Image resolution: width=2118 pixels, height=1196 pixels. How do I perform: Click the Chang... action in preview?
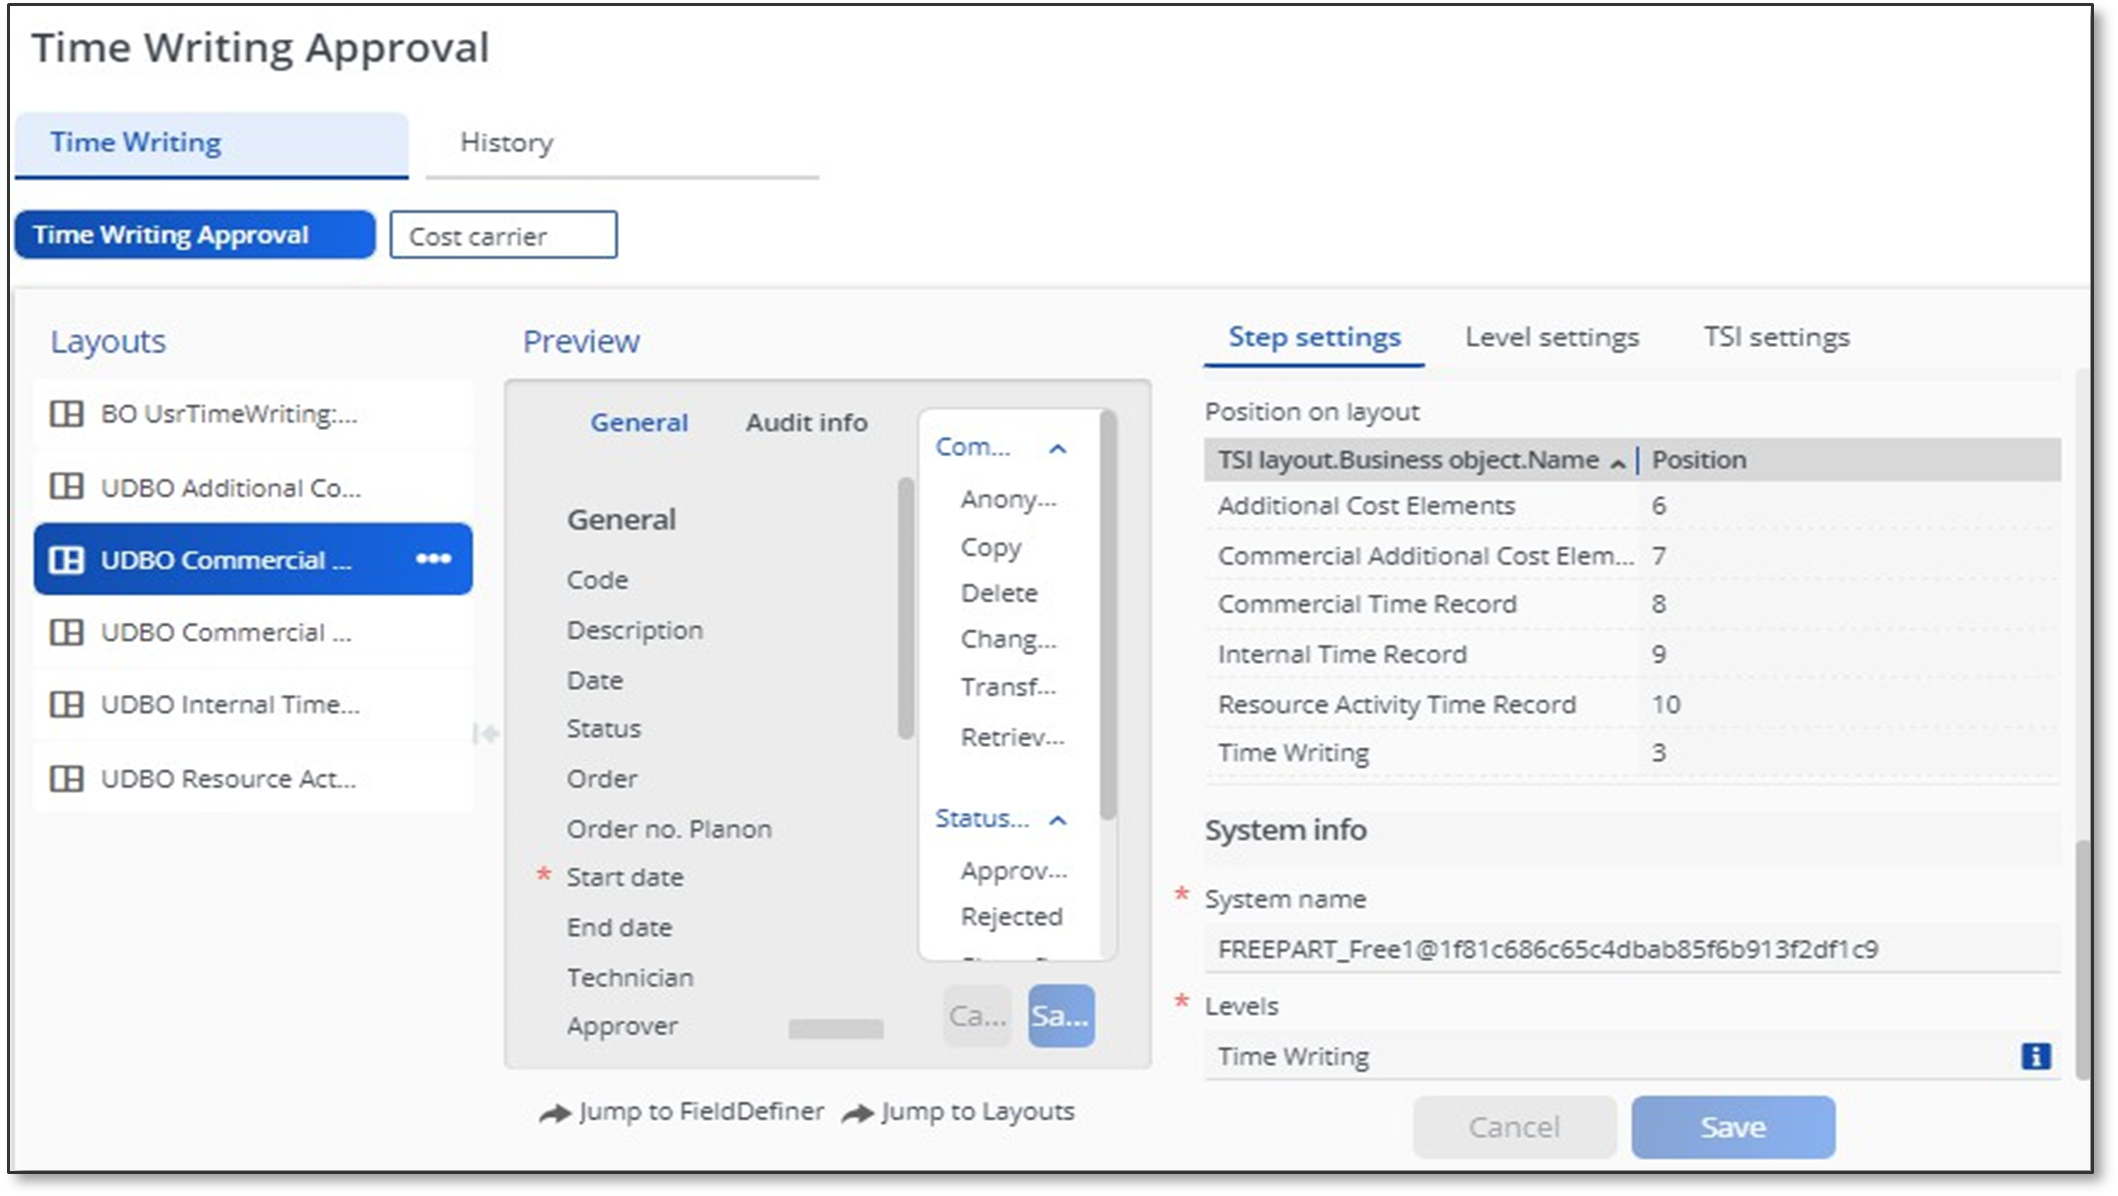coord(1008,639)
